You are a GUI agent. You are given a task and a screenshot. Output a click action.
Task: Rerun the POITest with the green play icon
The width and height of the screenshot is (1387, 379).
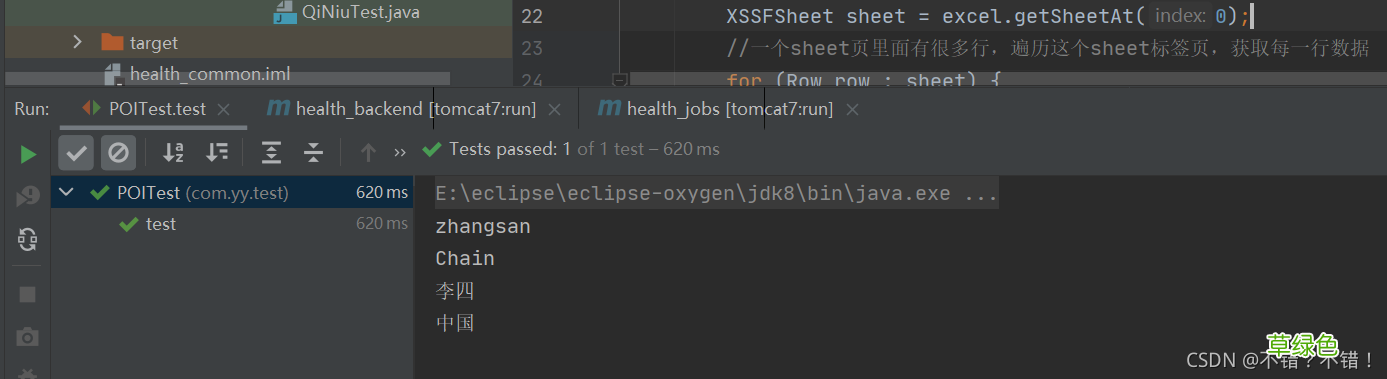[28, 153]
